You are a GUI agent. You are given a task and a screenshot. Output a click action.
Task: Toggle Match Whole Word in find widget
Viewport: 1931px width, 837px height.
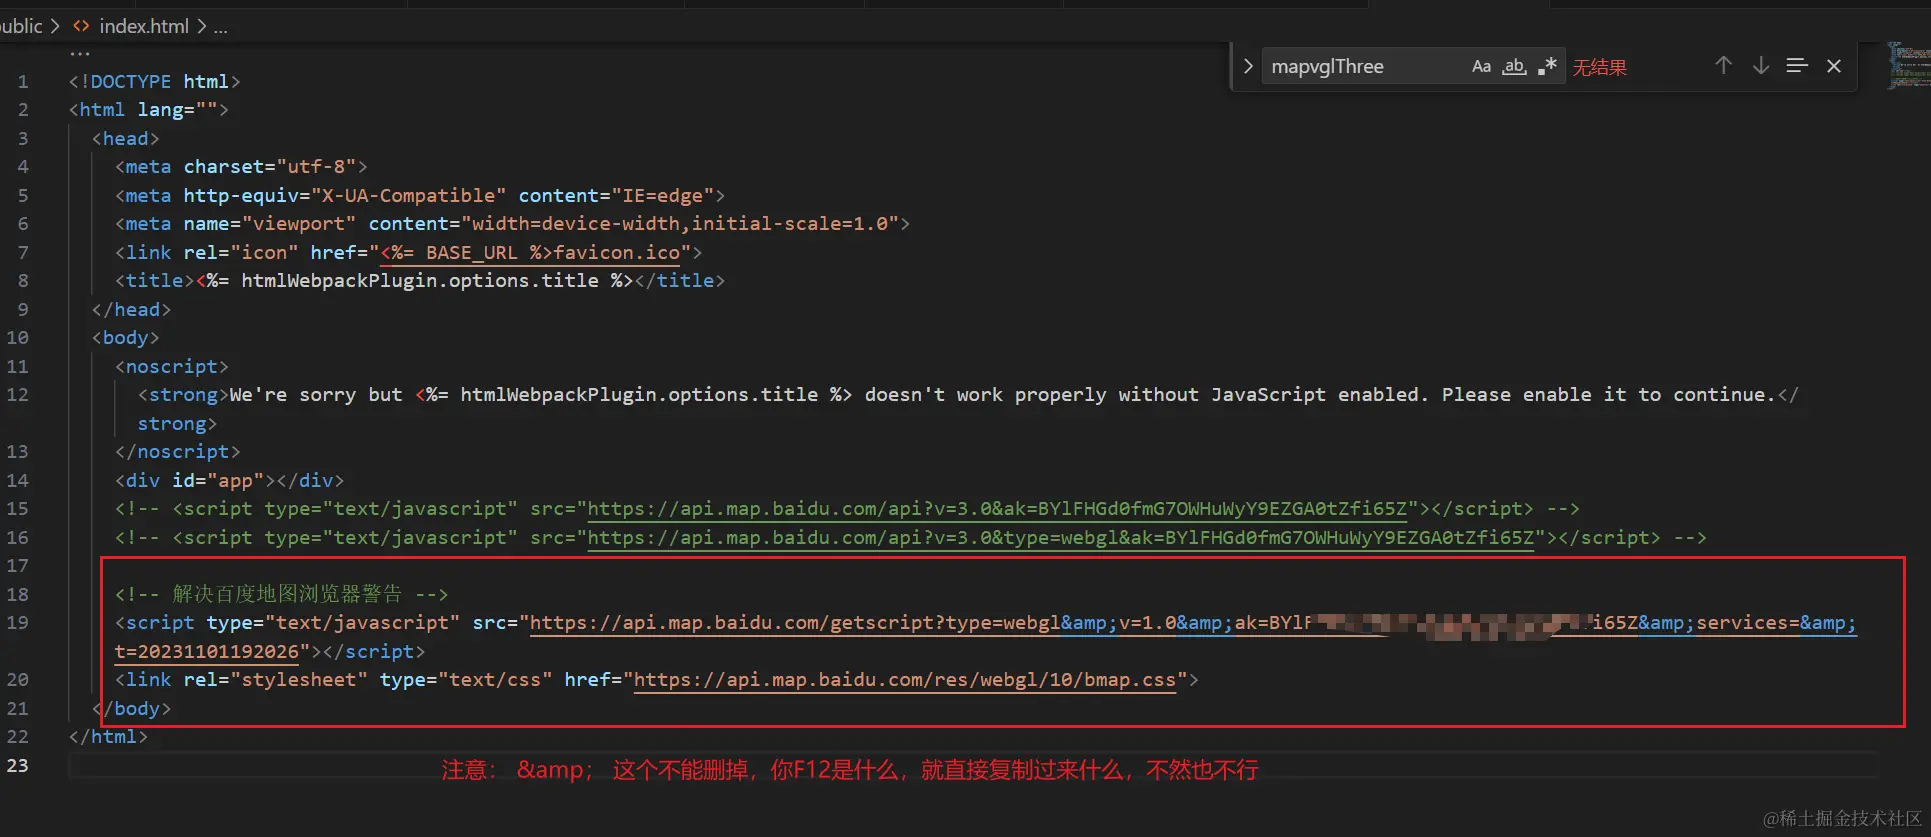click(1515, 66)
